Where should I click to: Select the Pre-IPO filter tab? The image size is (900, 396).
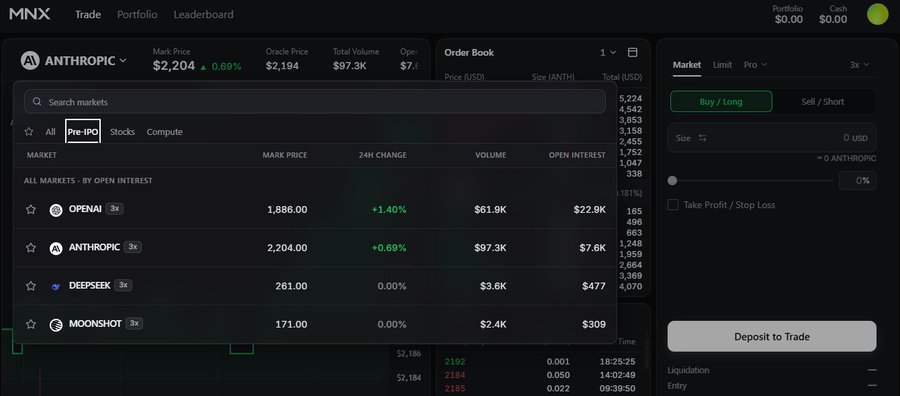(x=83, y=132)
